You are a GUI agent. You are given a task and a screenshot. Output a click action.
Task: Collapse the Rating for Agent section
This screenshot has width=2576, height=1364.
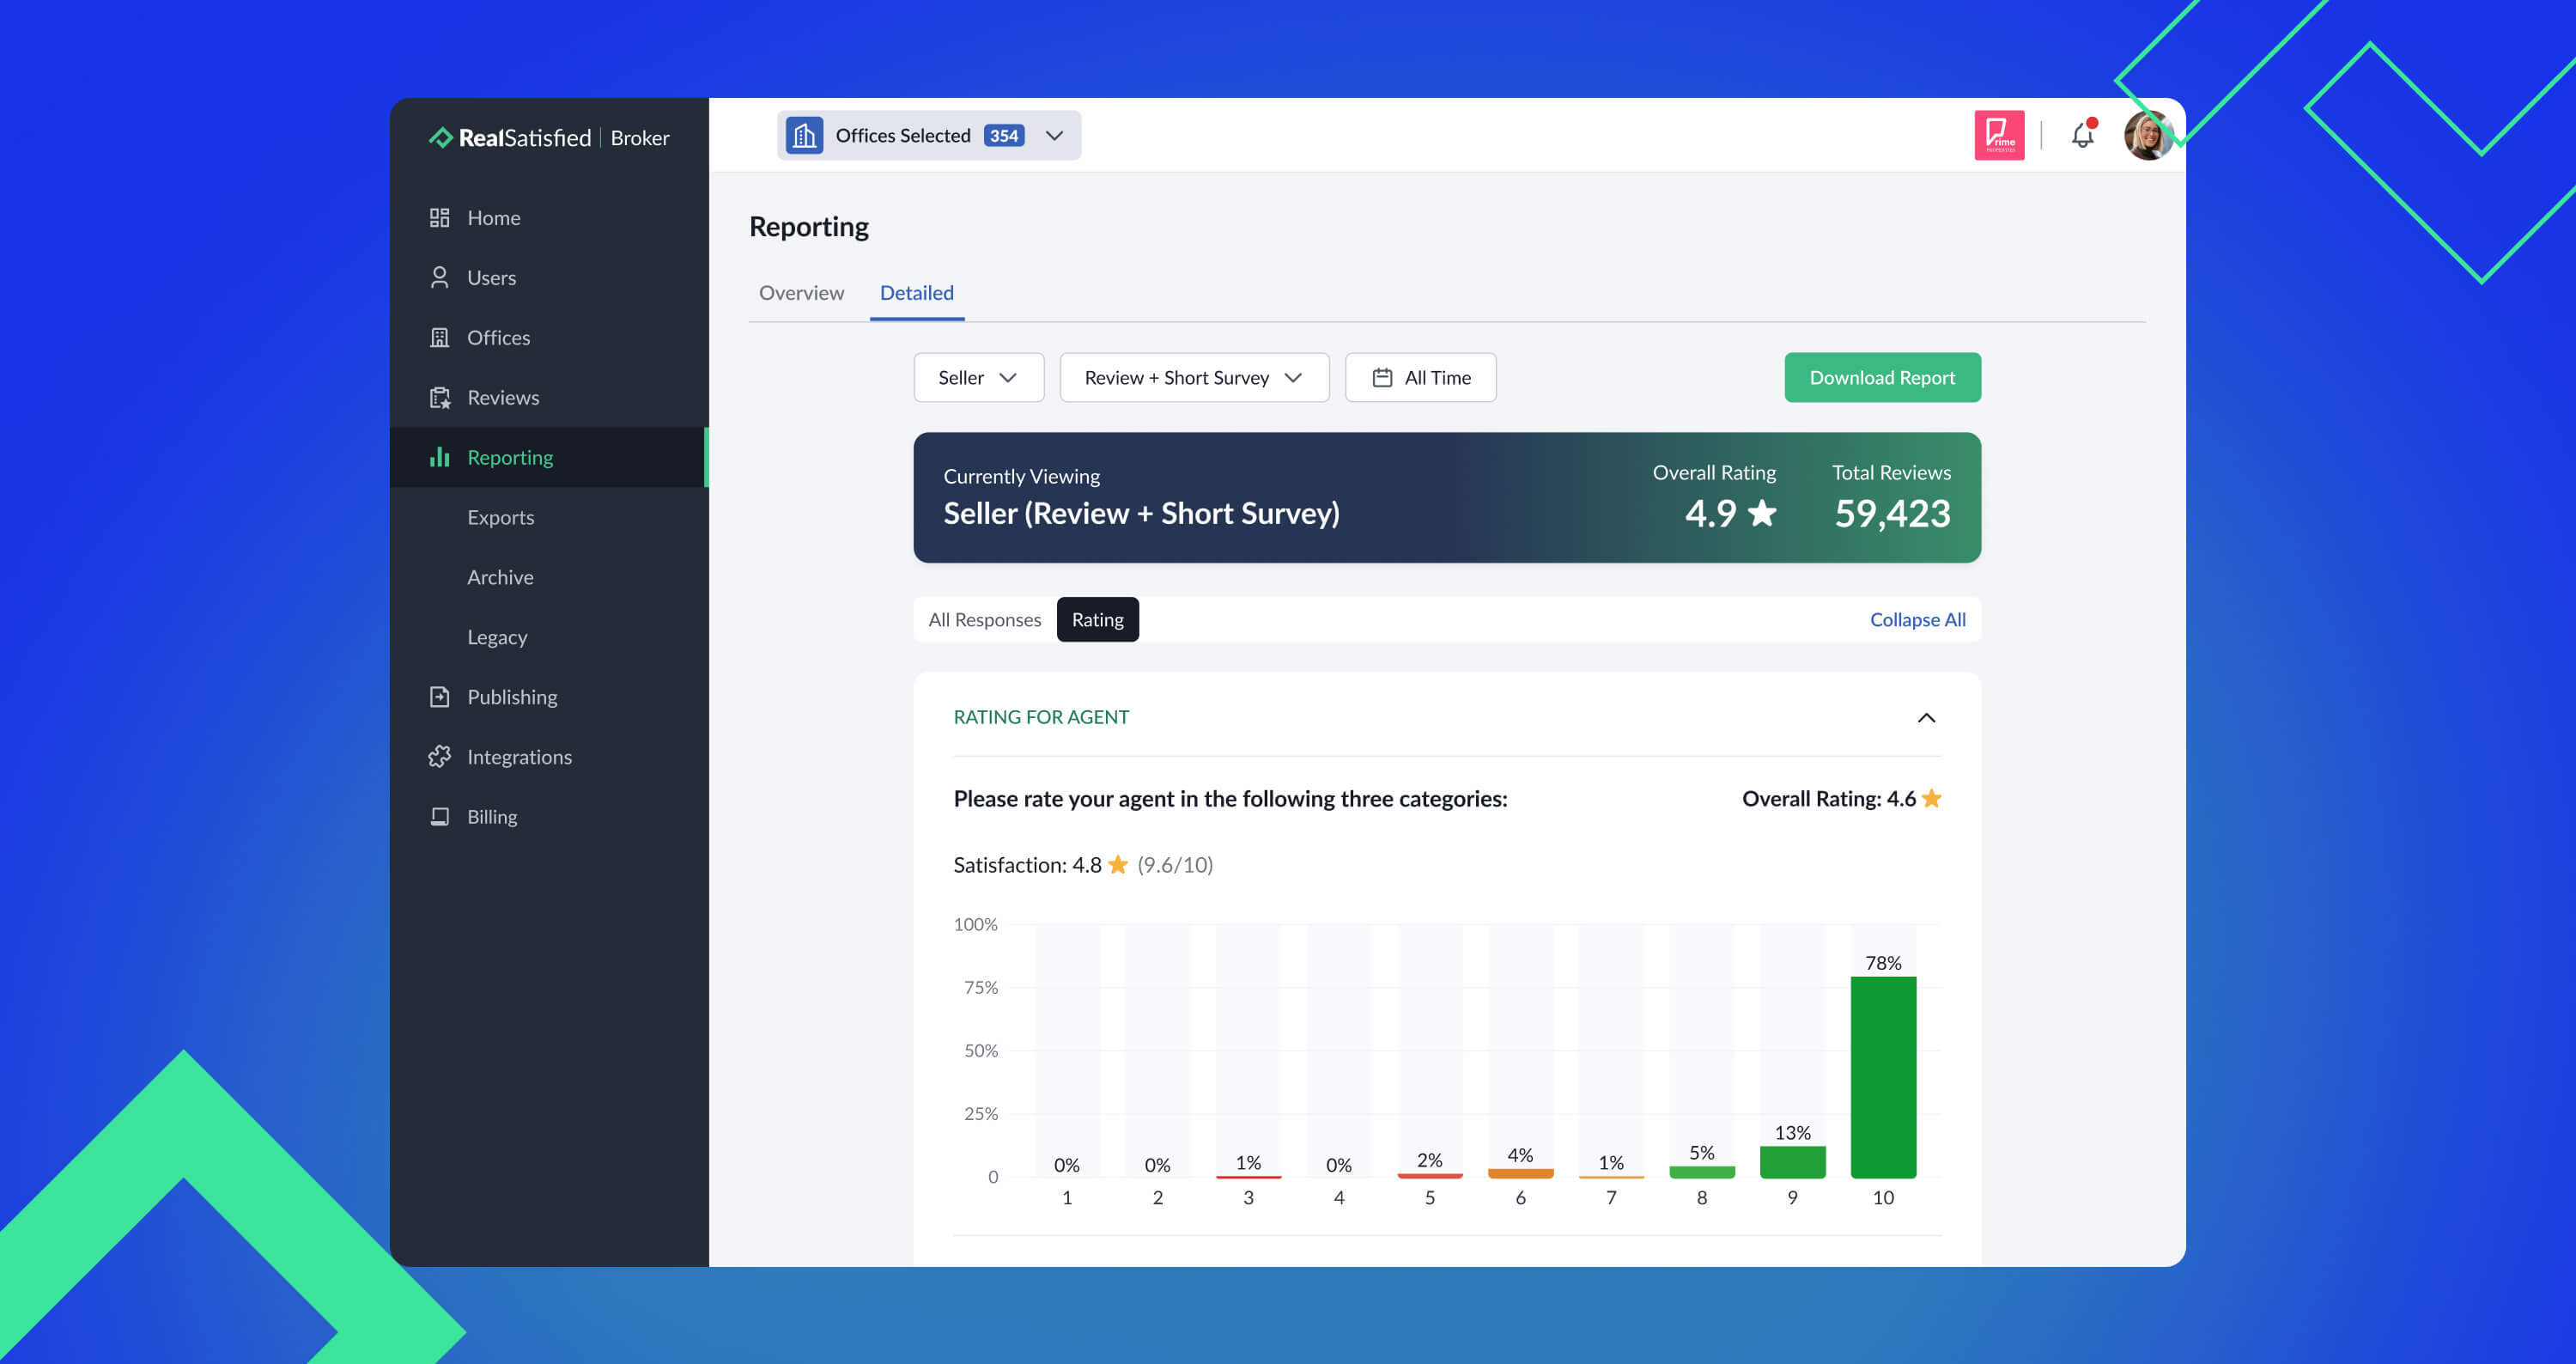1926,718
